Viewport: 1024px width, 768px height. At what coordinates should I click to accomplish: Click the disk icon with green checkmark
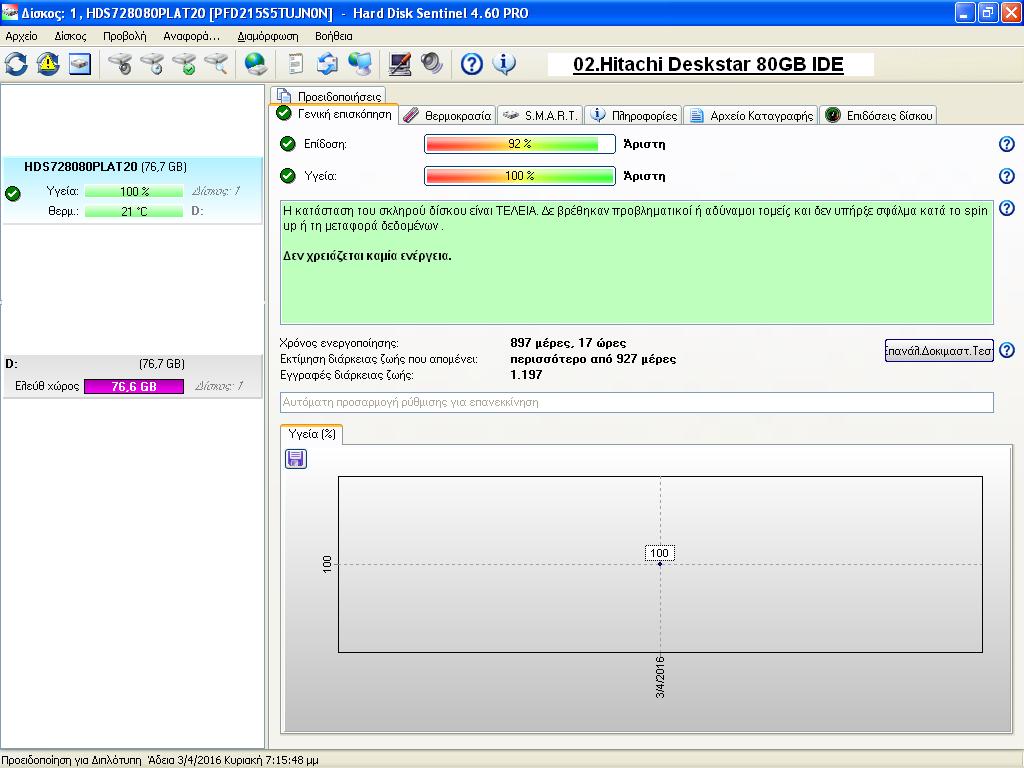click(x=184, y=64)
